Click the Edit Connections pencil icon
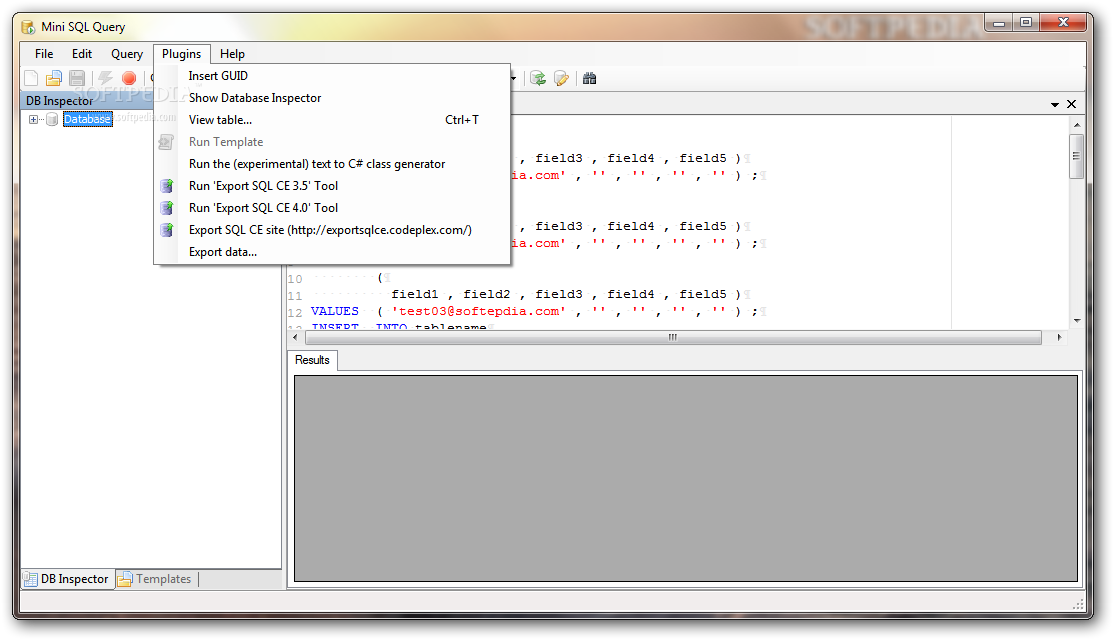Image resolution: width=1114 pixels, height=640 pixels. (561, 78)
